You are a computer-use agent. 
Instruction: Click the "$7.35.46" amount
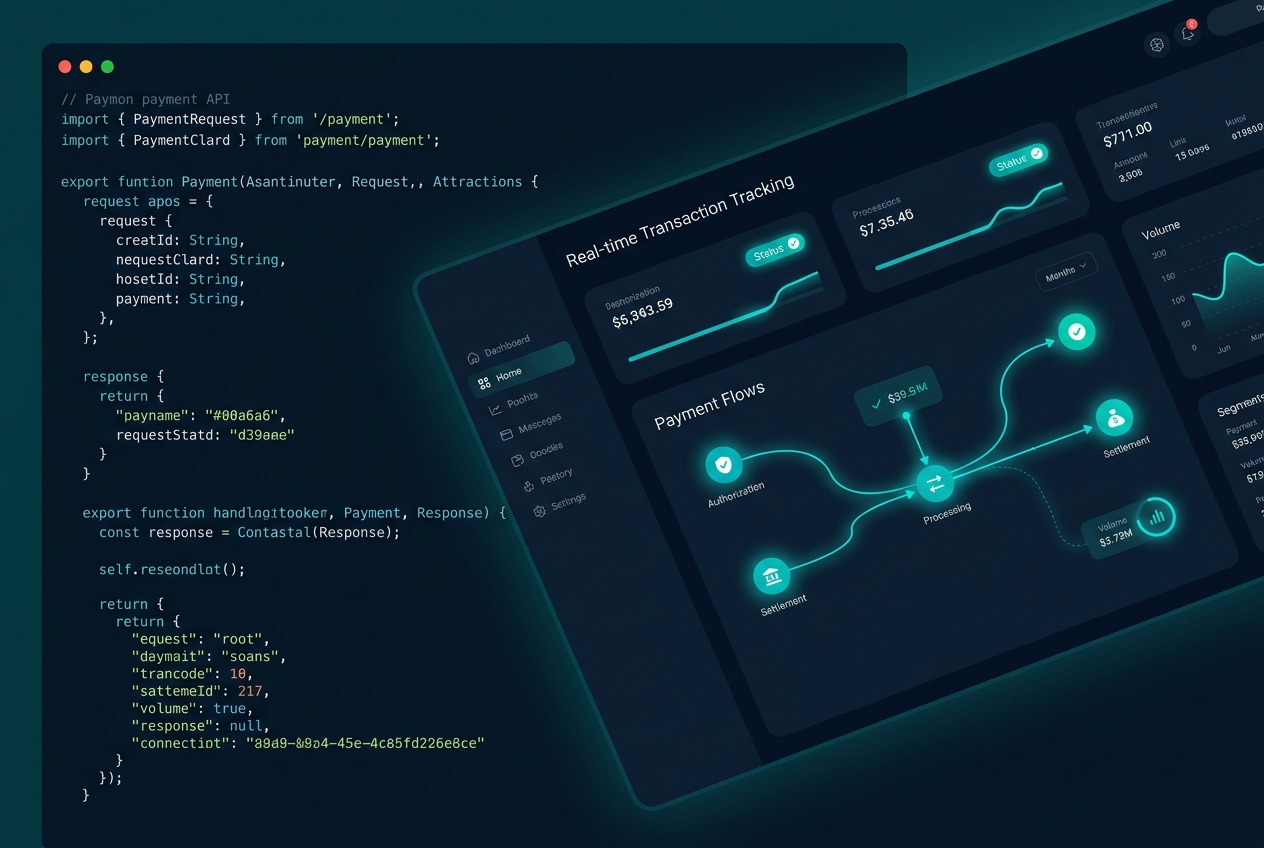click(x=886, y=221)
